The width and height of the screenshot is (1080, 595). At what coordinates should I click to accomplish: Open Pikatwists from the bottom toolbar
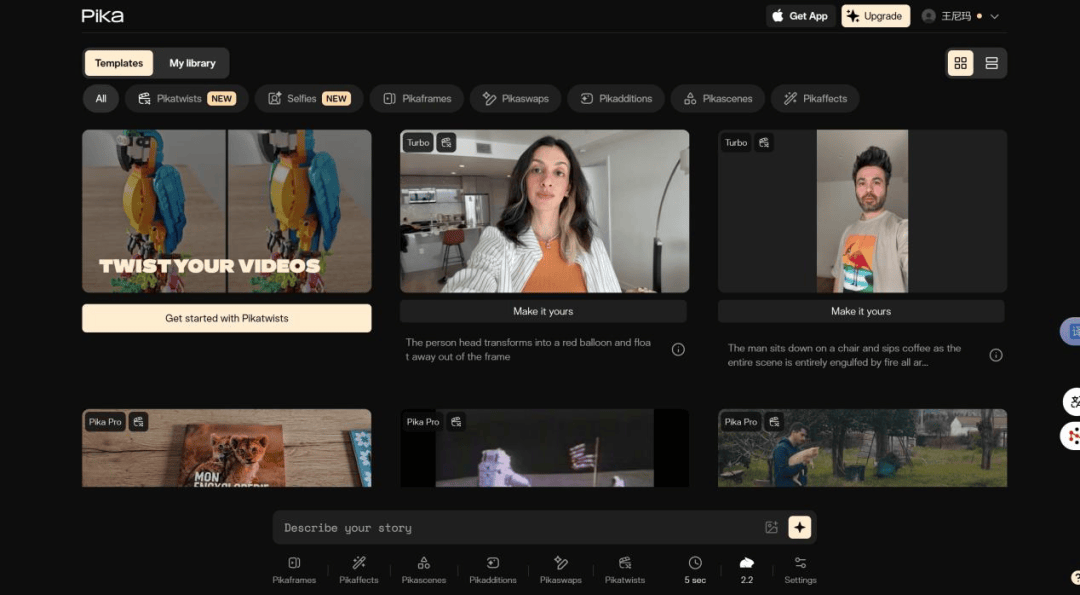625,570
